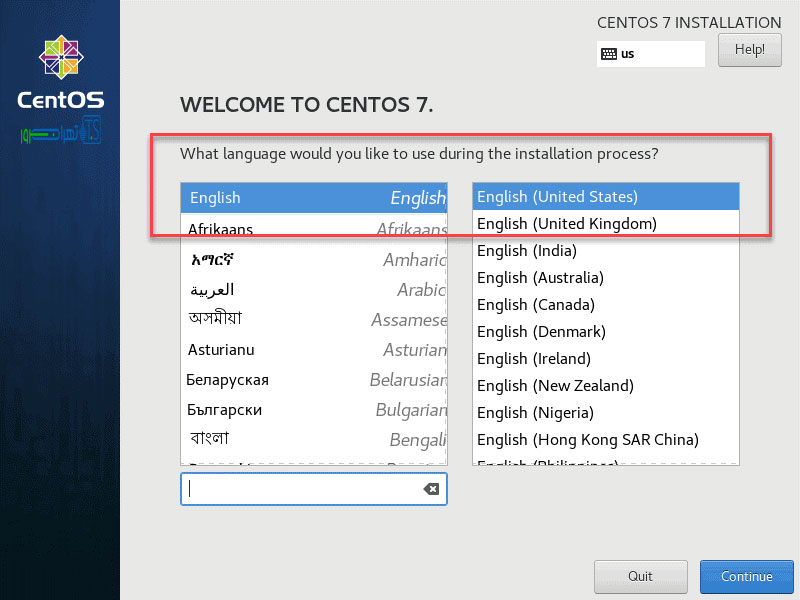Select English (Hong Kong SAR China) locale
The height and width of the screenshot is (600, 800).
(605, 440)
